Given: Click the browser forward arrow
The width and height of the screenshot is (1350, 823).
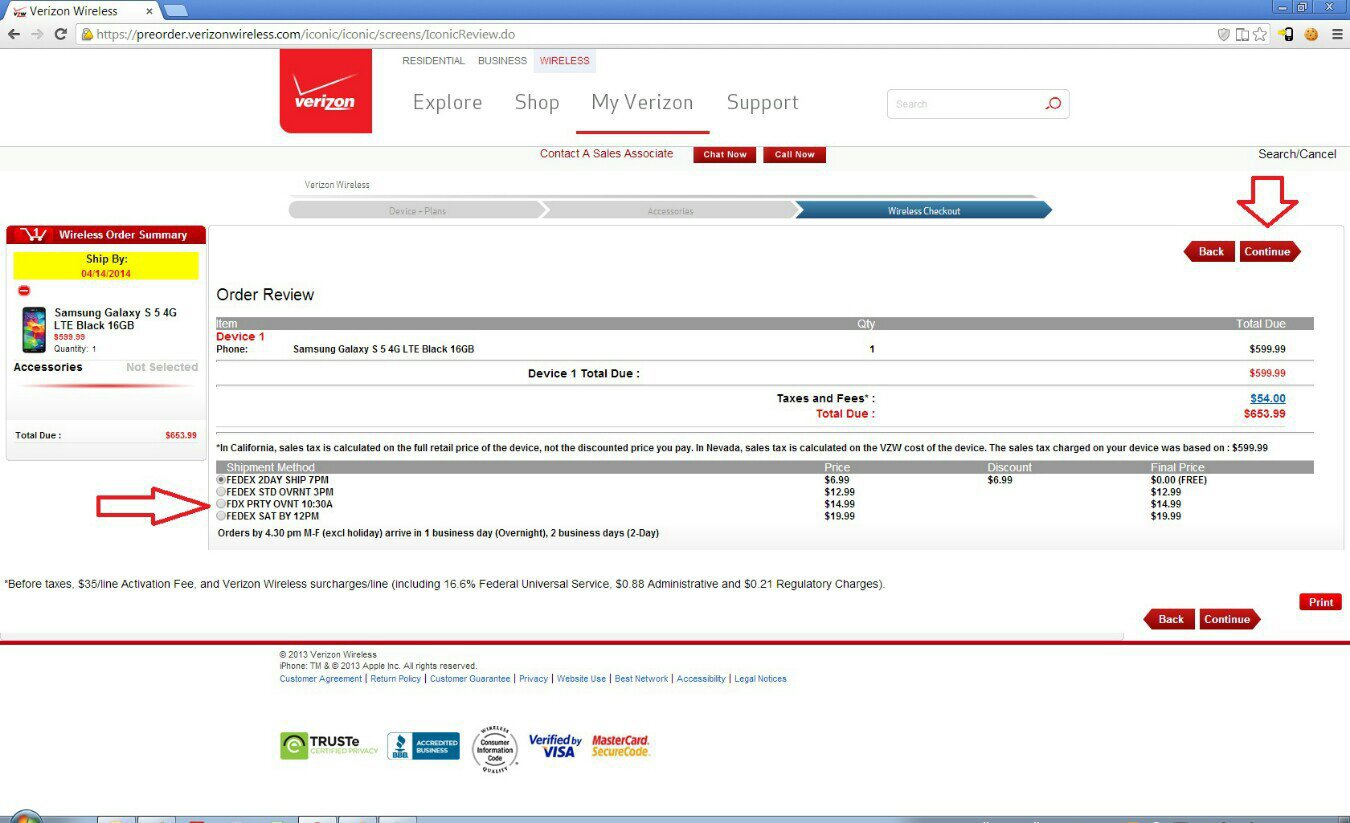Looking at the screenshot, I should pos(36,34).
